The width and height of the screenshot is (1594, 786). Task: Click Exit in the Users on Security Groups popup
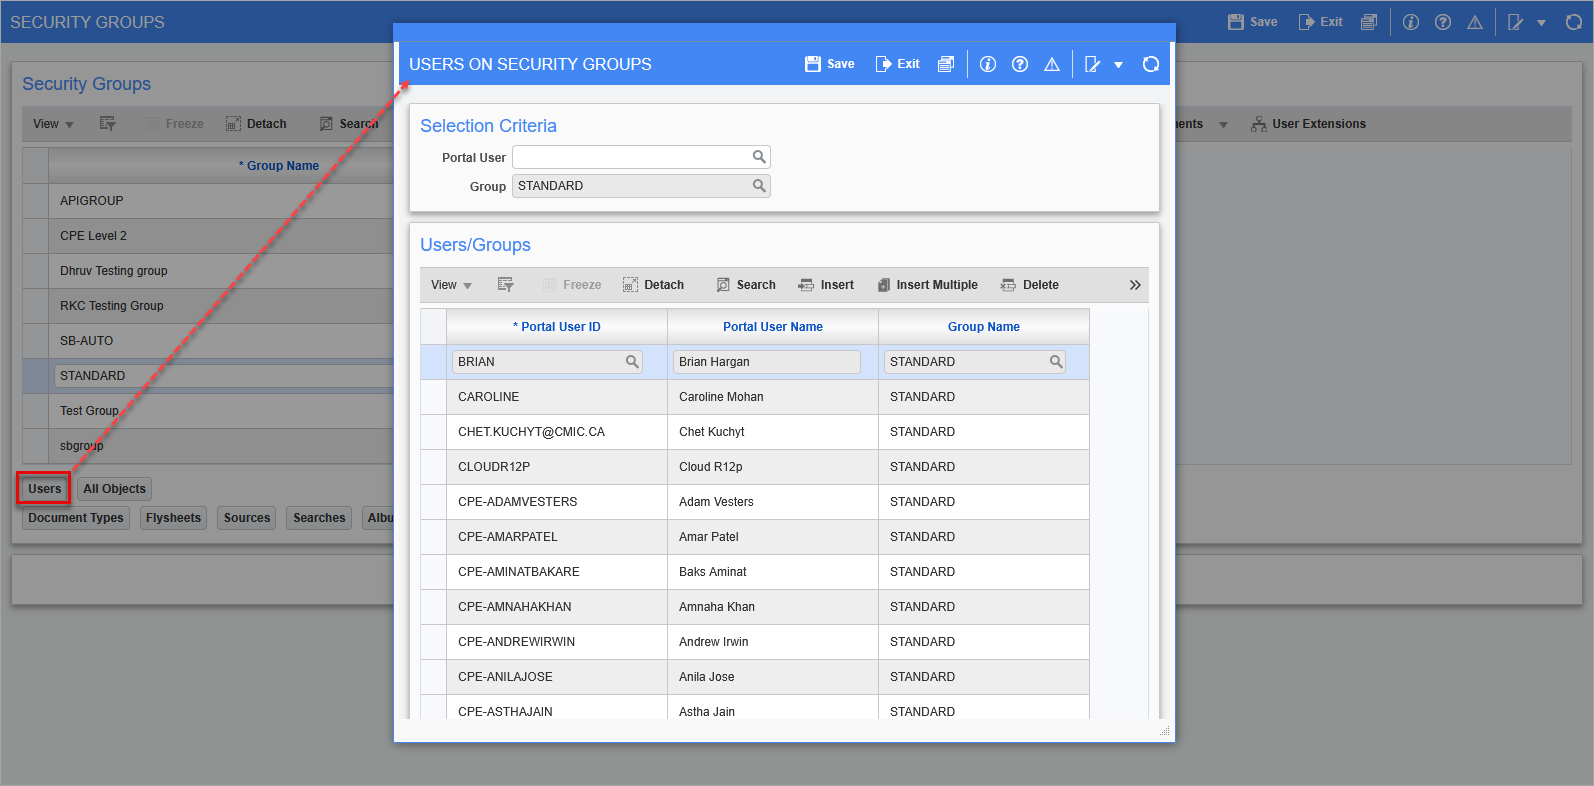(x=897, y=64)
